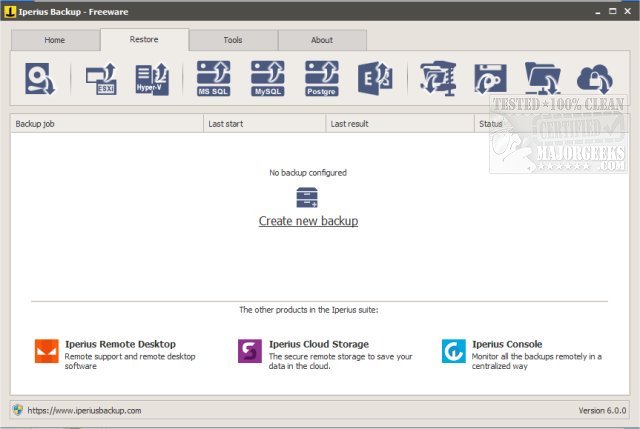Open the Exchange restore tool
Screen dimensions: 640x429
pos(375,78)
